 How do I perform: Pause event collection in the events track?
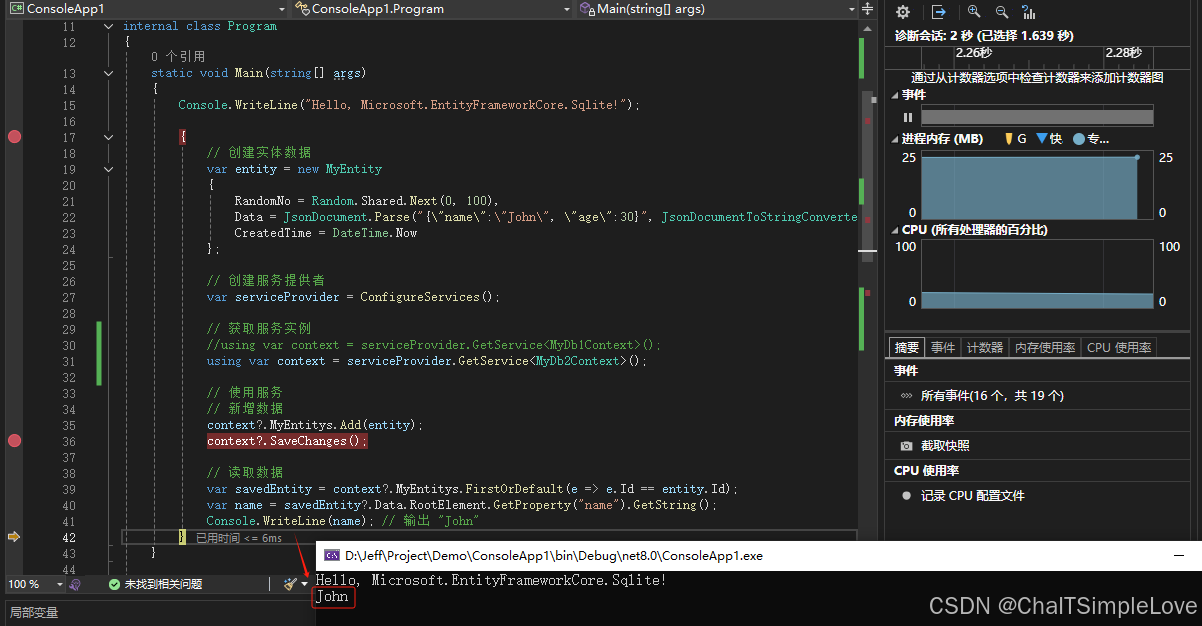point(907,117)
